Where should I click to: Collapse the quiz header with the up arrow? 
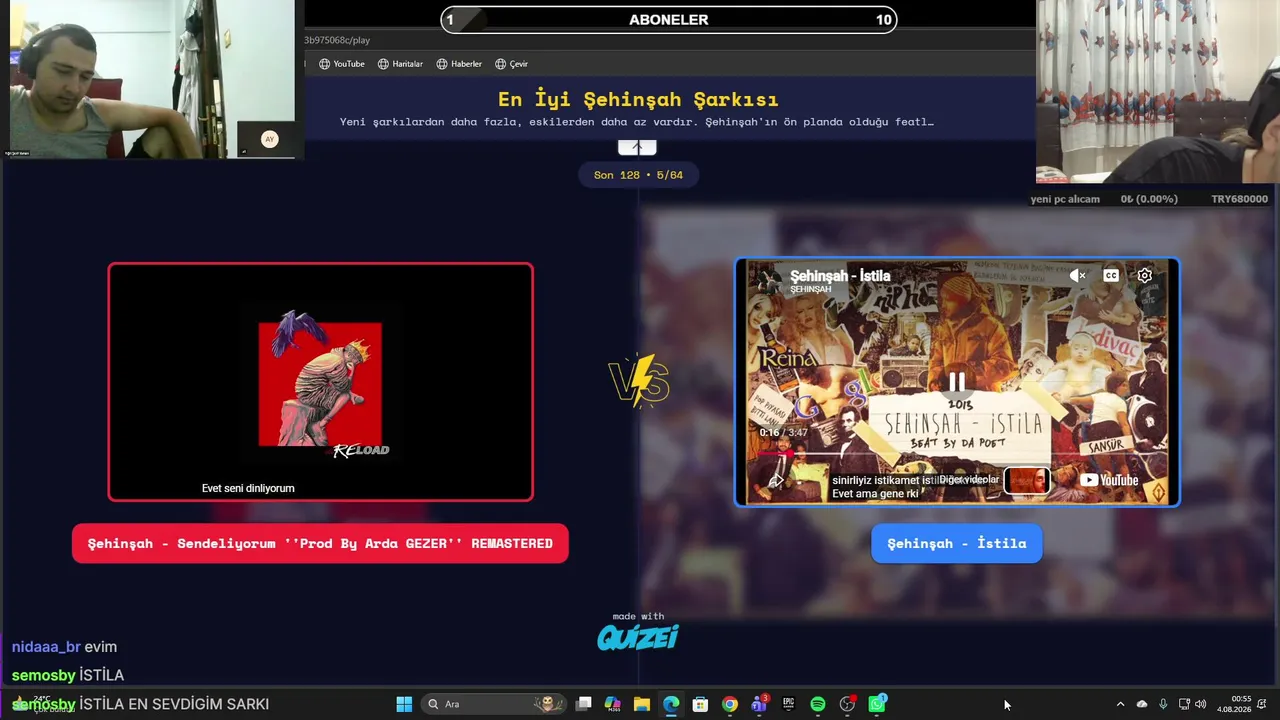637,147
